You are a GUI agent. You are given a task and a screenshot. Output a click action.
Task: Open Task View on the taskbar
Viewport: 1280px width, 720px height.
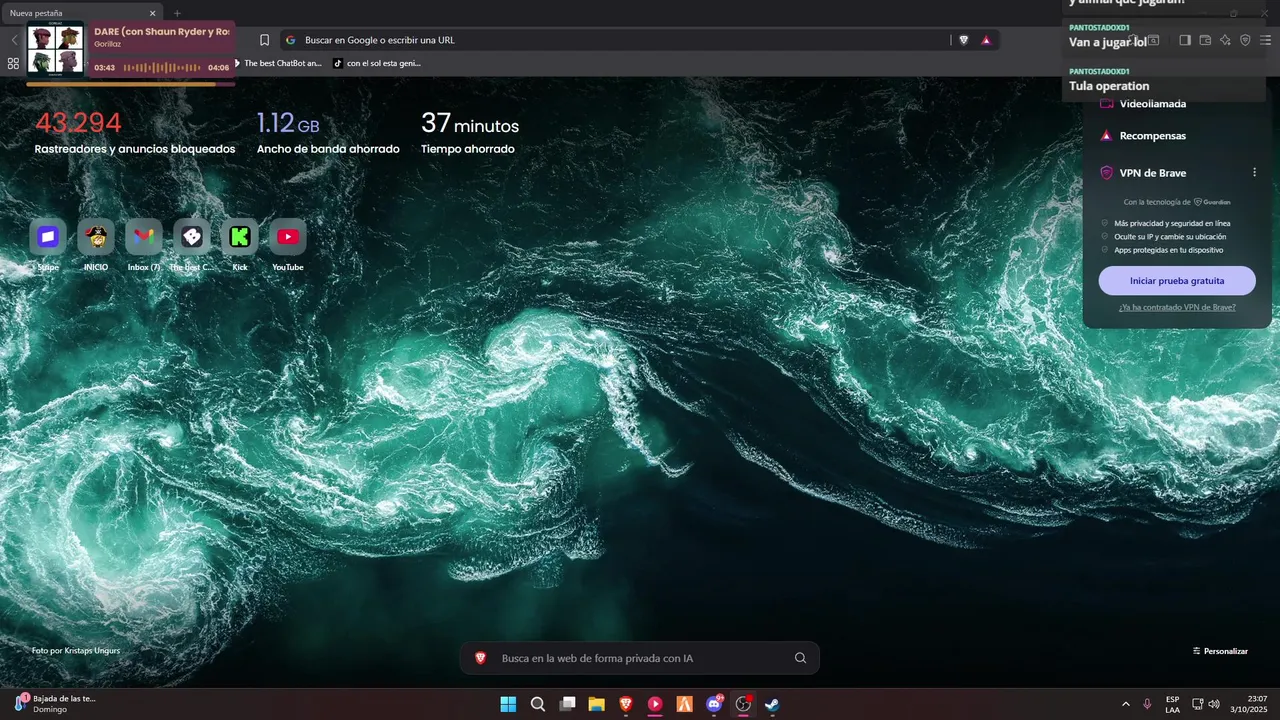pos(567,704)
